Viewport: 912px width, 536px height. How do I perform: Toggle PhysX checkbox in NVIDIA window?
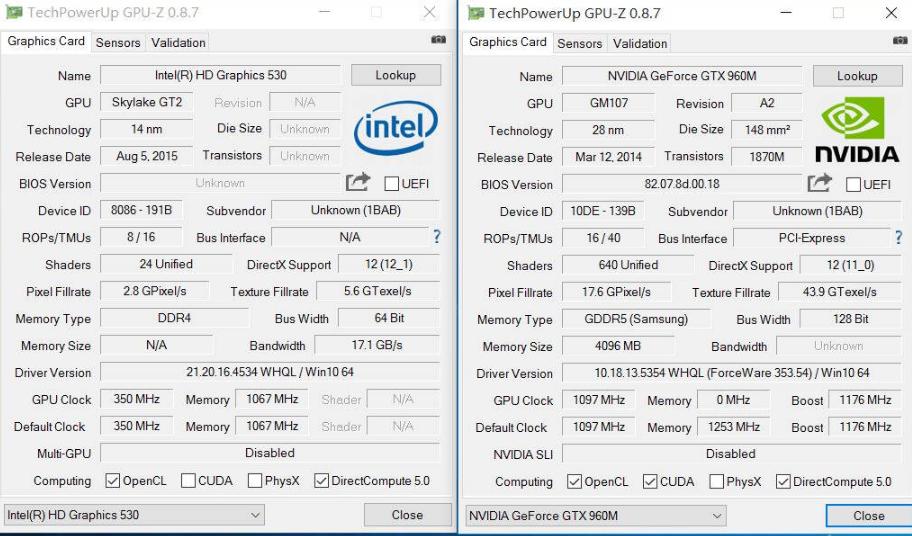(717, 481)
